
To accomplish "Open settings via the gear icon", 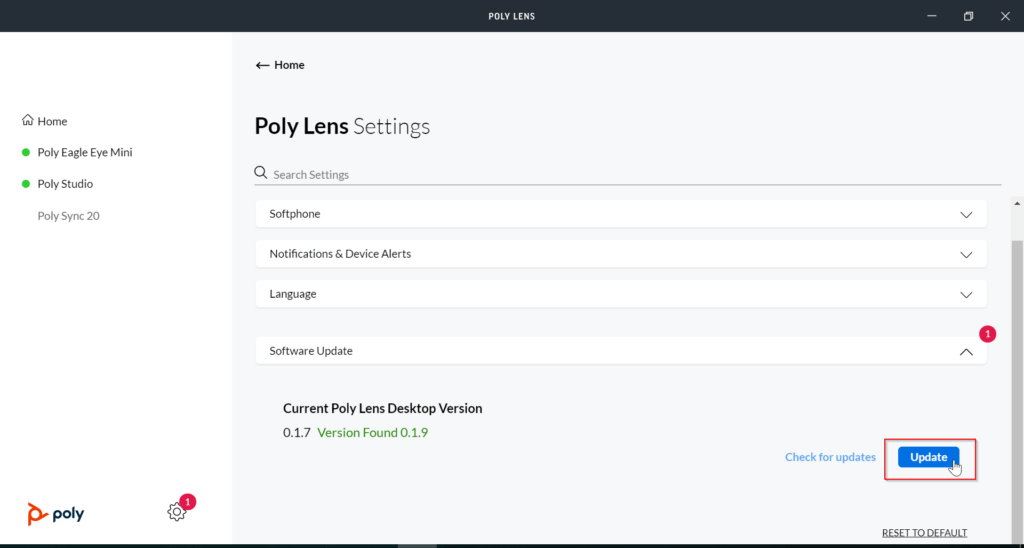I will click(x=176, y=512).
